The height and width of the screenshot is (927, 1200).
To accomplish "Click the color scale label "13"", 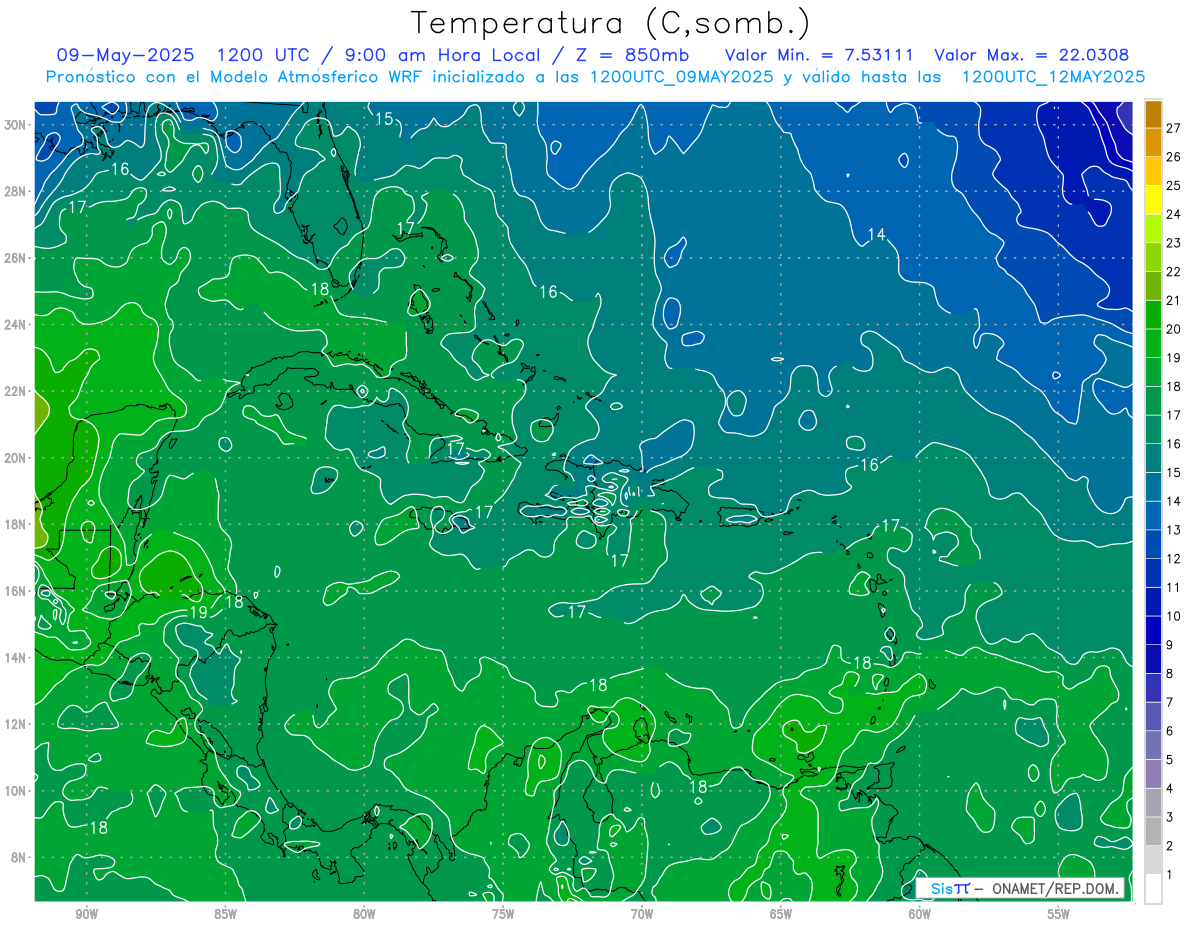I will [x=1174, y=530].
